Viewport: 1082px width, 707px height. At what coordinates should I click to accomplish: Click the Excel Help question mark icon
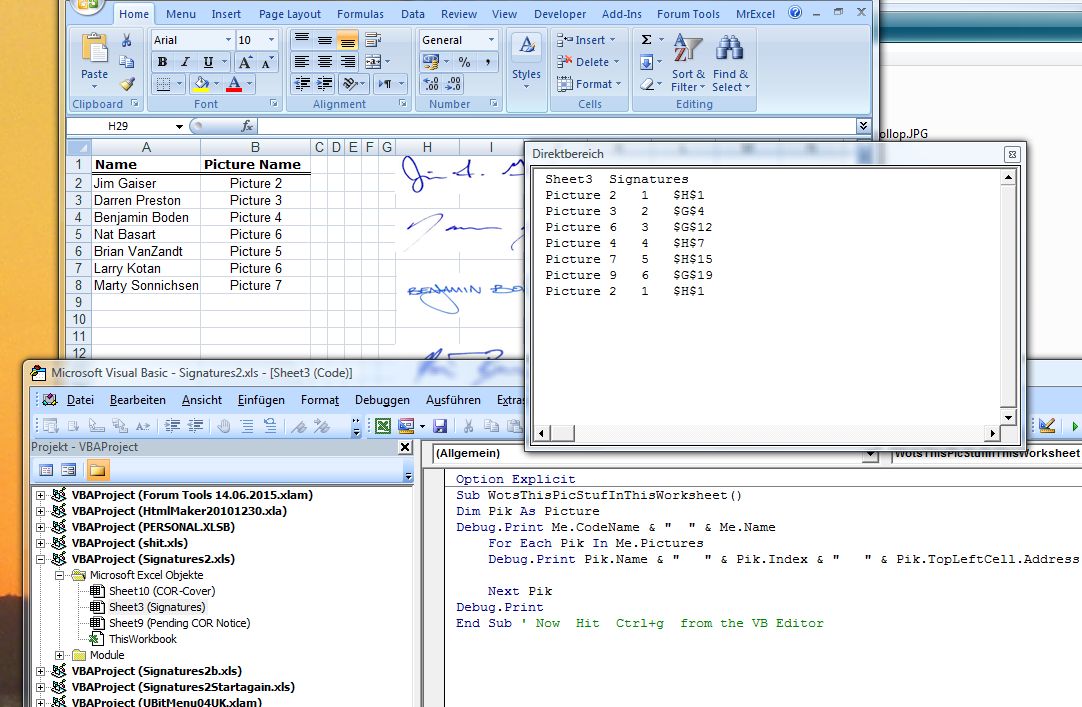coord(795,12)
